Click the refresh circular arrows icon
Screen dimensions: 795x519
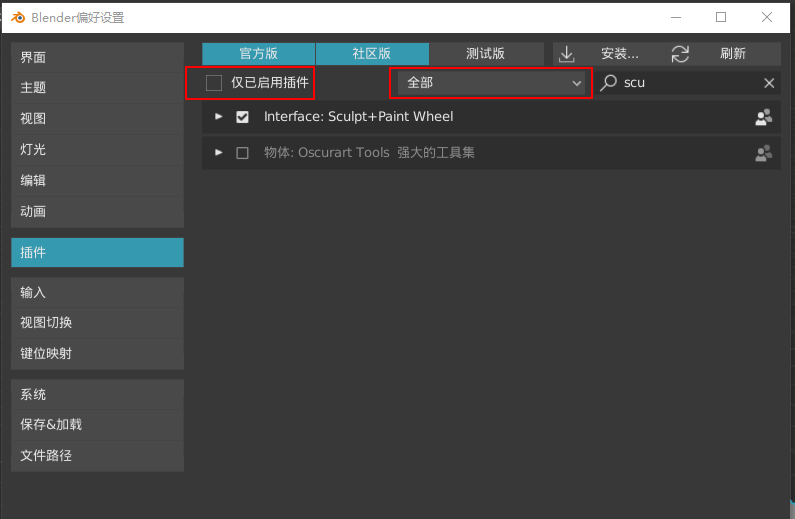click(x=680, y=54)
